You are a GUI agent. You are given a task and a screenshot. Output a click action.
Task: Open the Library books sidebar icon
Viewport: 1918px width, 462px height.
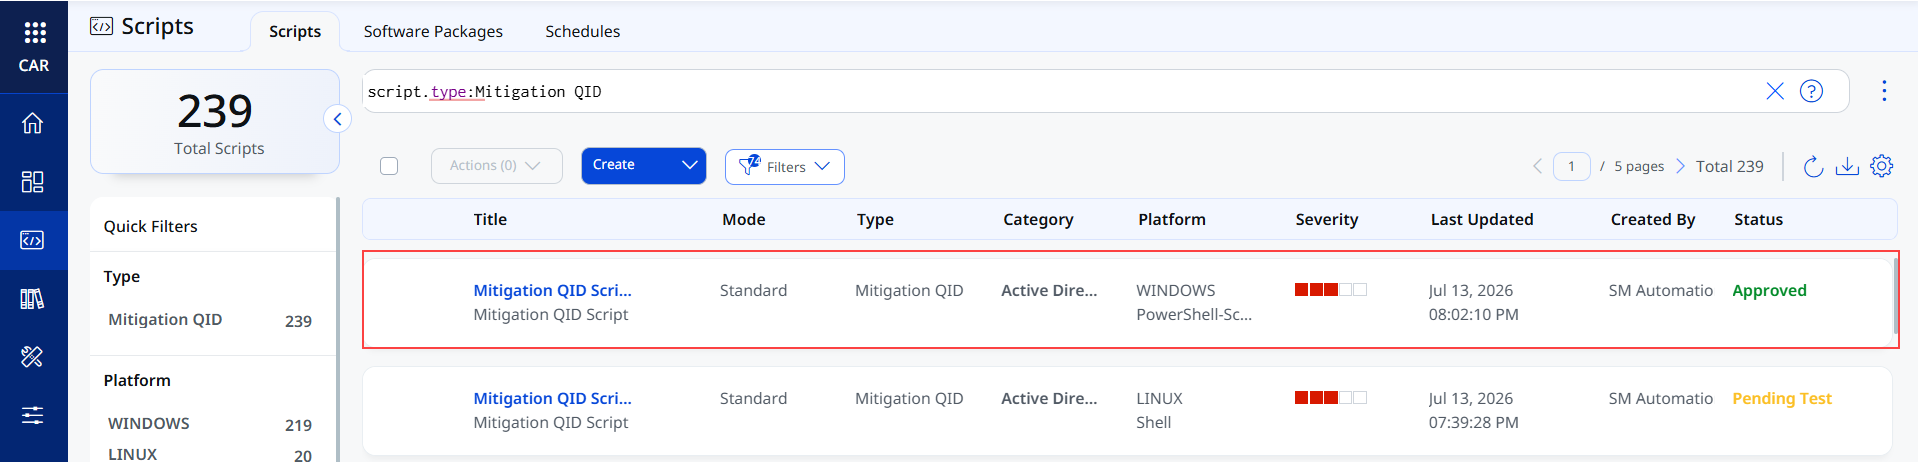click(x=33, y=298)
